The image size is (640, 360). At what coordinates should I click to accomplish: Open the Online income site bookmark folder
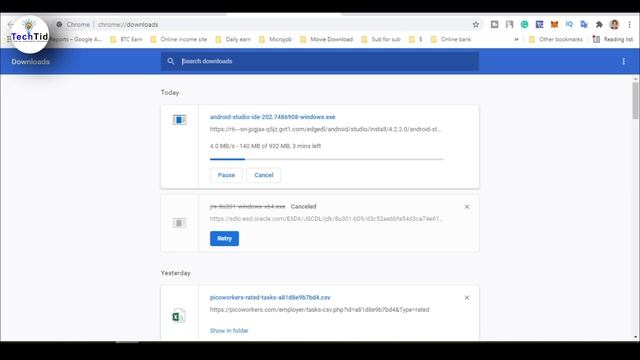[179, 39]
